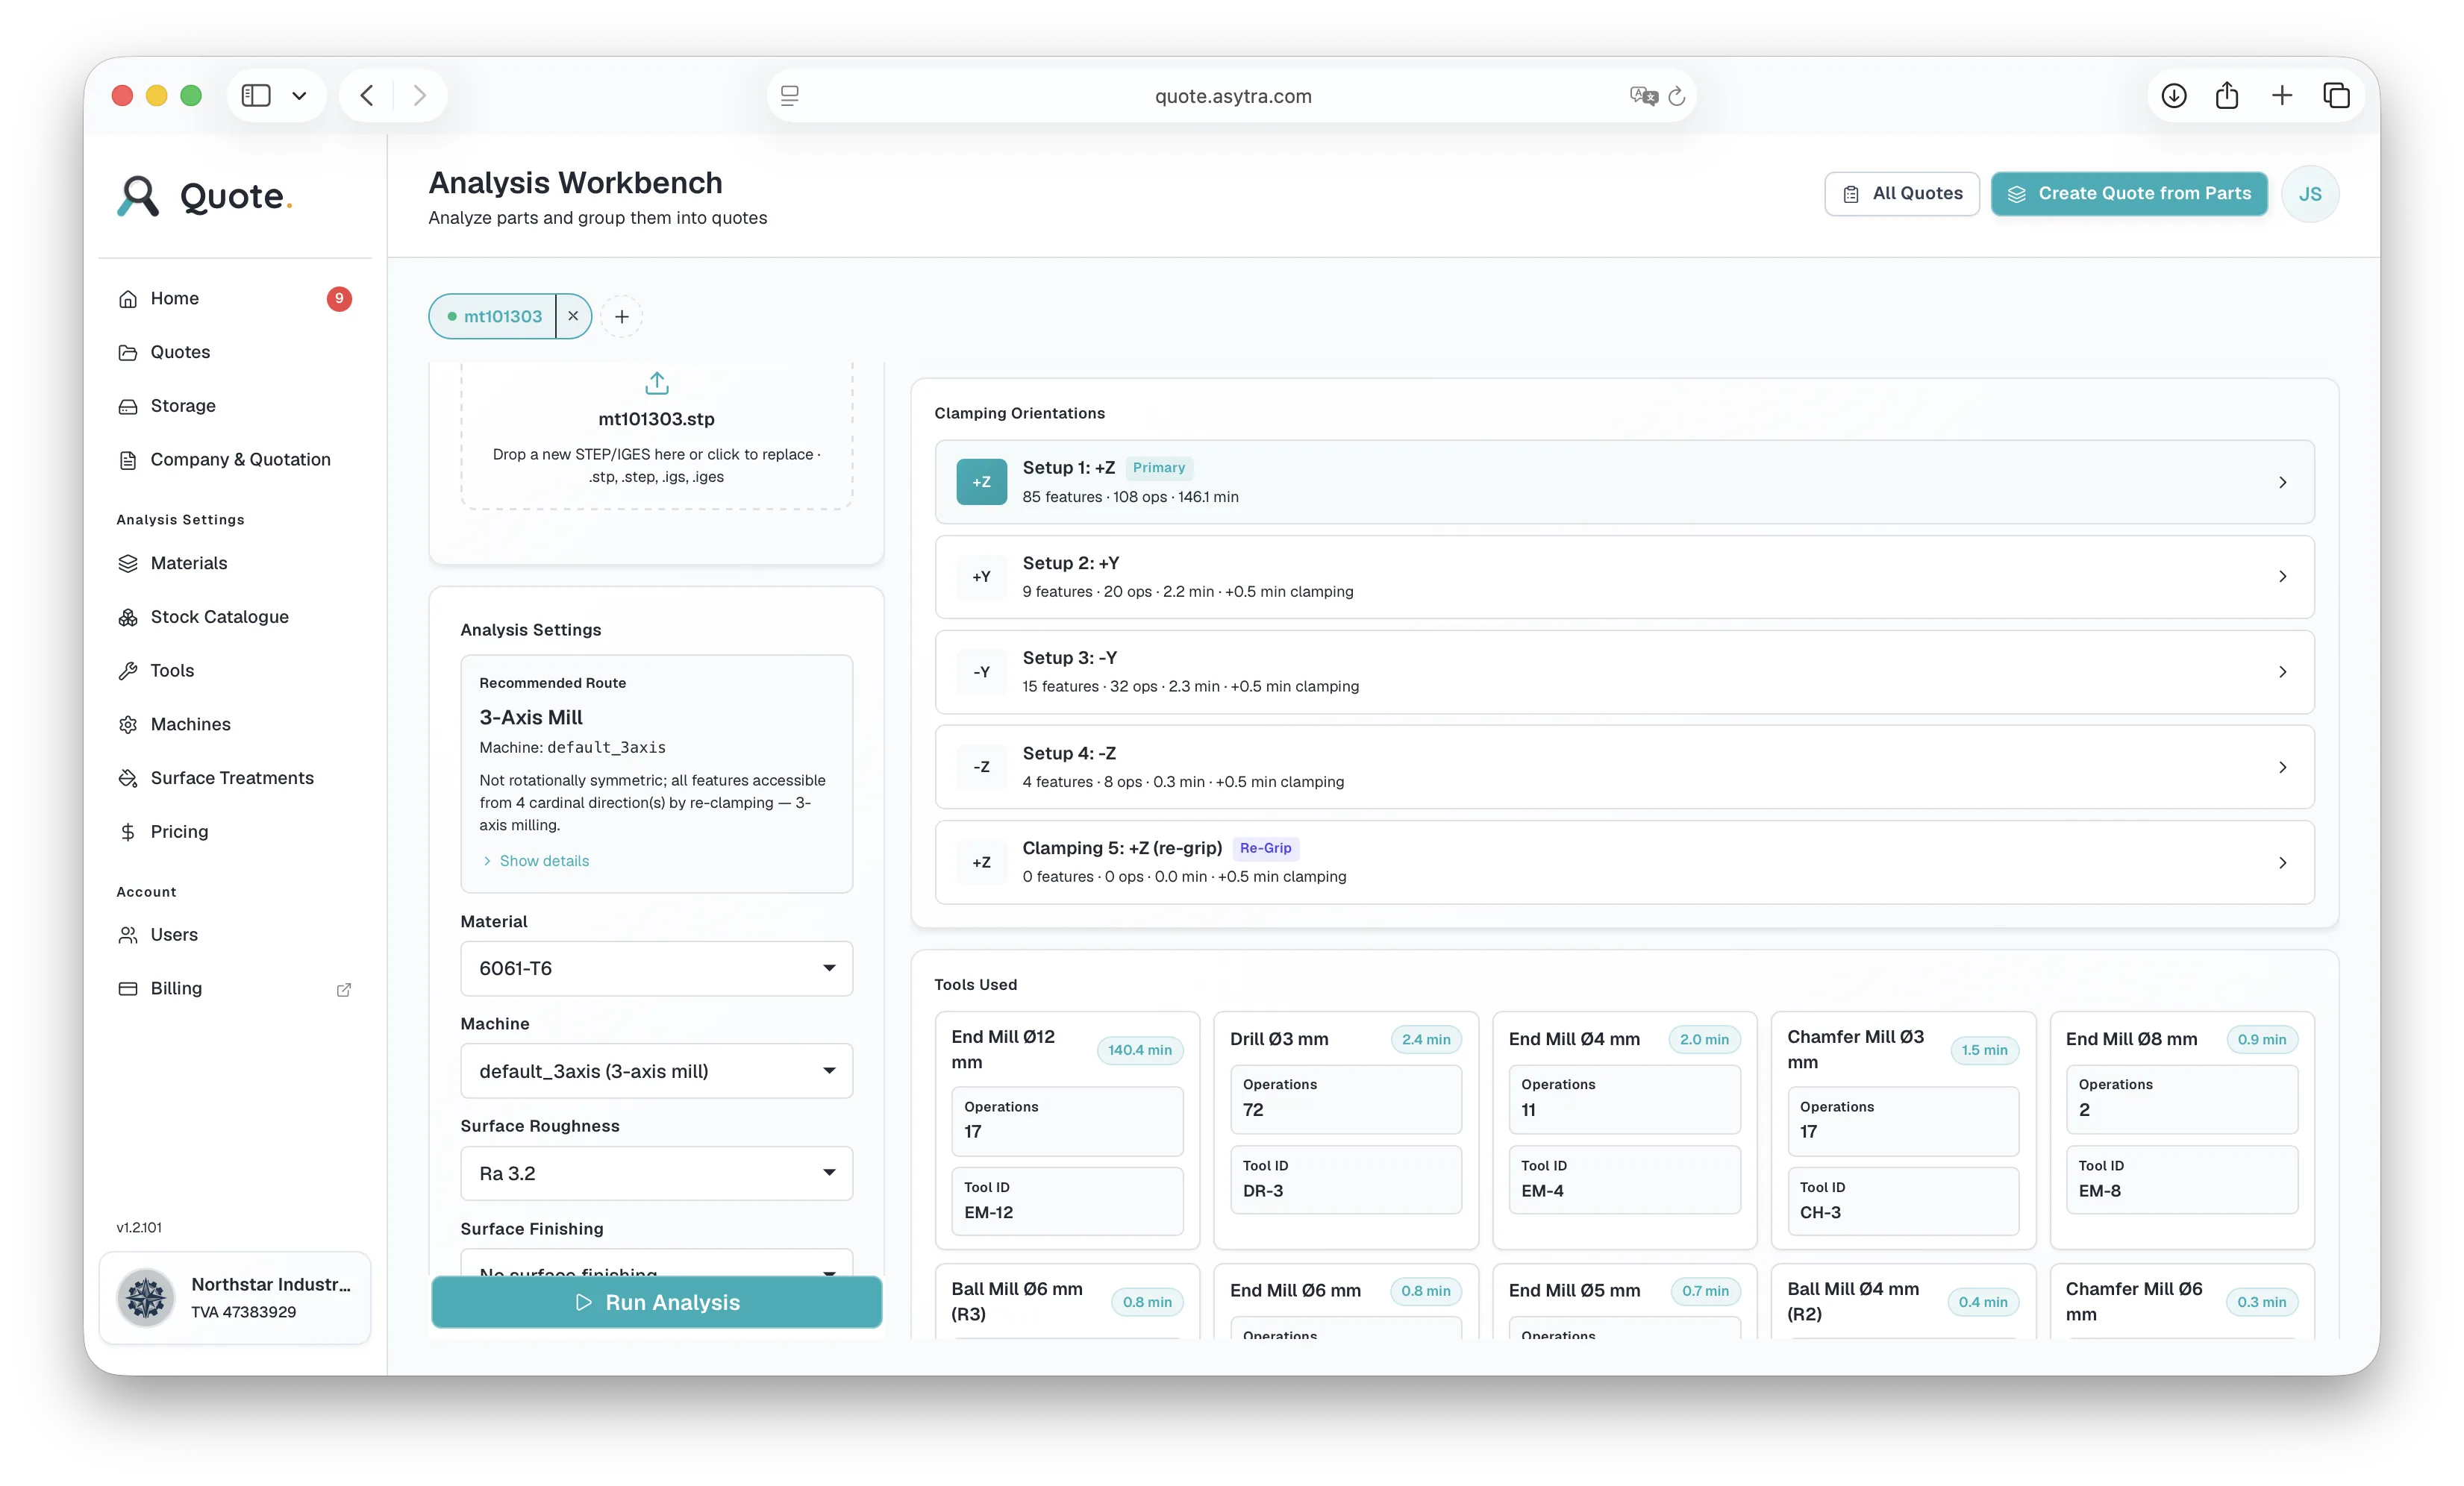Click the 140.4 min badge on End Mill Ø12
The width and height of the screenshot is (2464, 1486).
(x=1140, y=1050)
